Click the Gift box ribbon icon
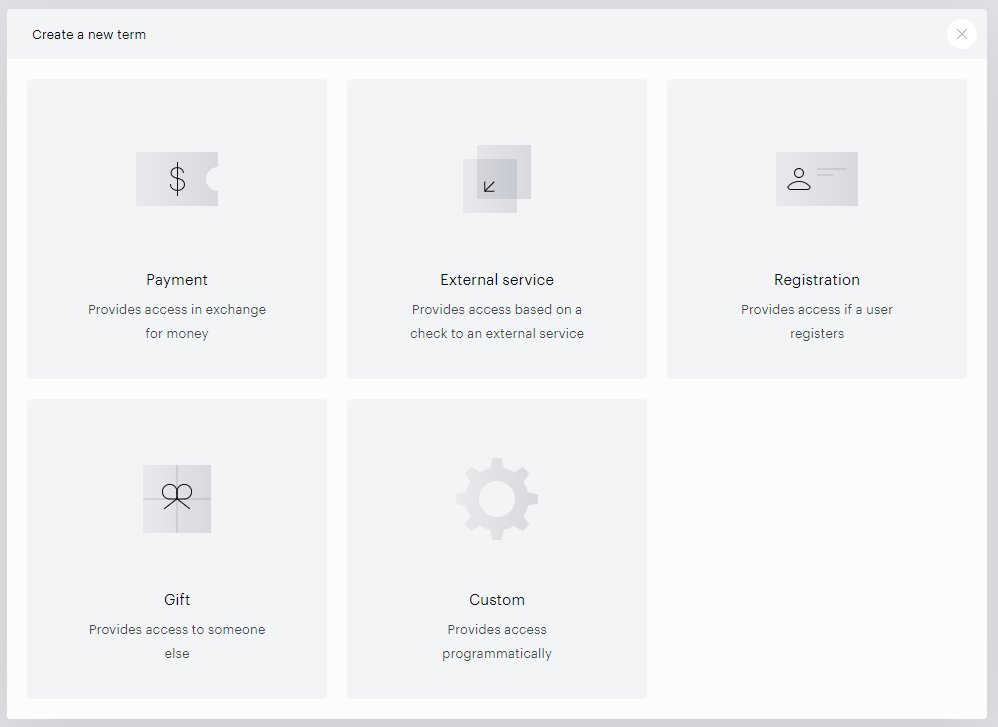The height and width of the screenshot is (727, 998). click(177, 499)
